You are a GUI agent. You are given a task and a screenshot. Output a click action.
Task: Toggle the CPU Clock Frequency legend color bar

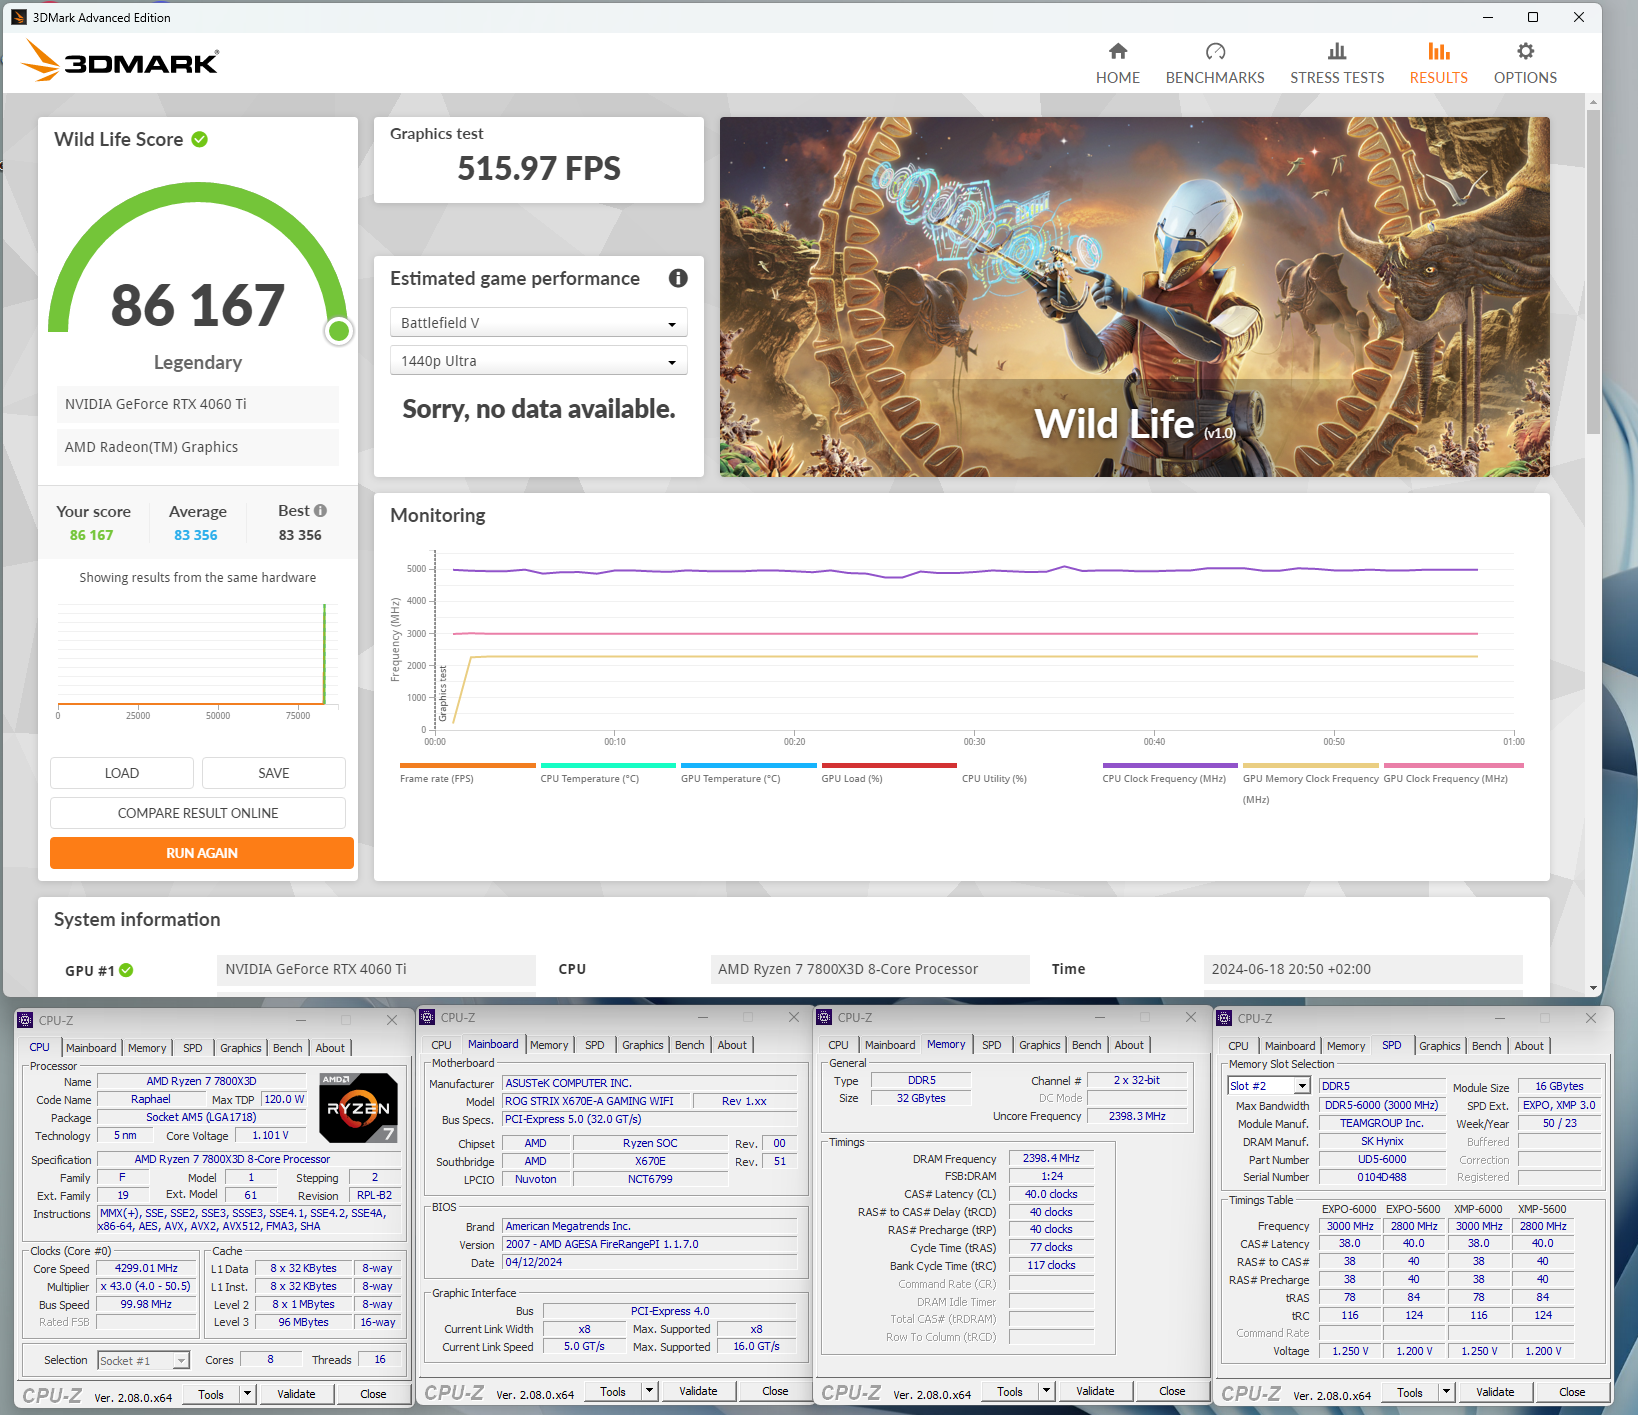[x=1170, y=766]
